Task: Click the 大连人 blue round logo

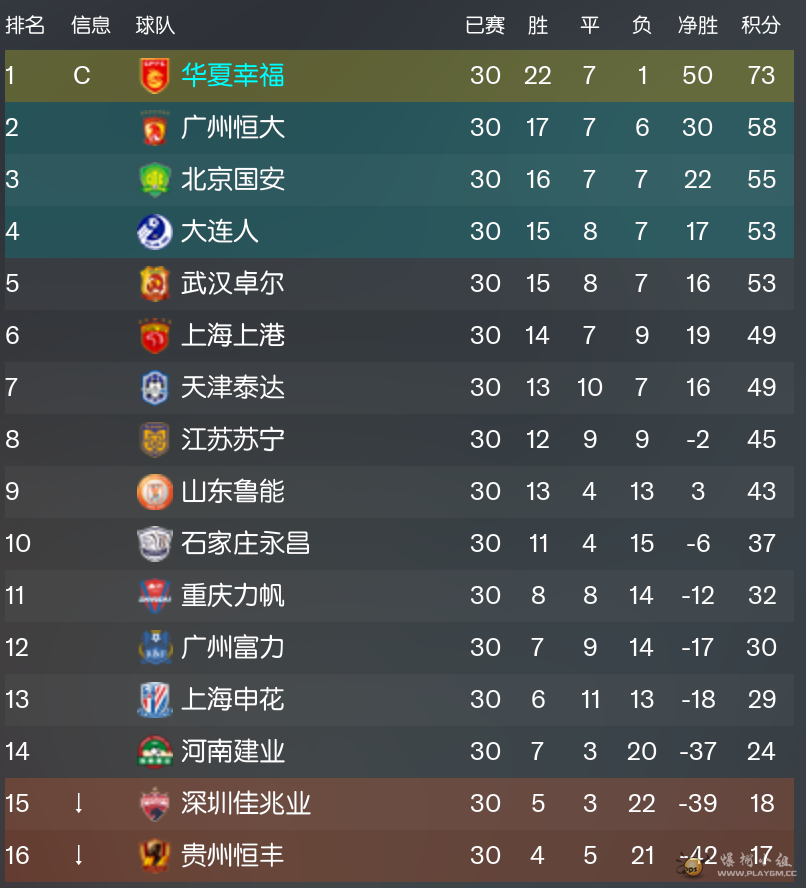Action: tap(155, 232)
